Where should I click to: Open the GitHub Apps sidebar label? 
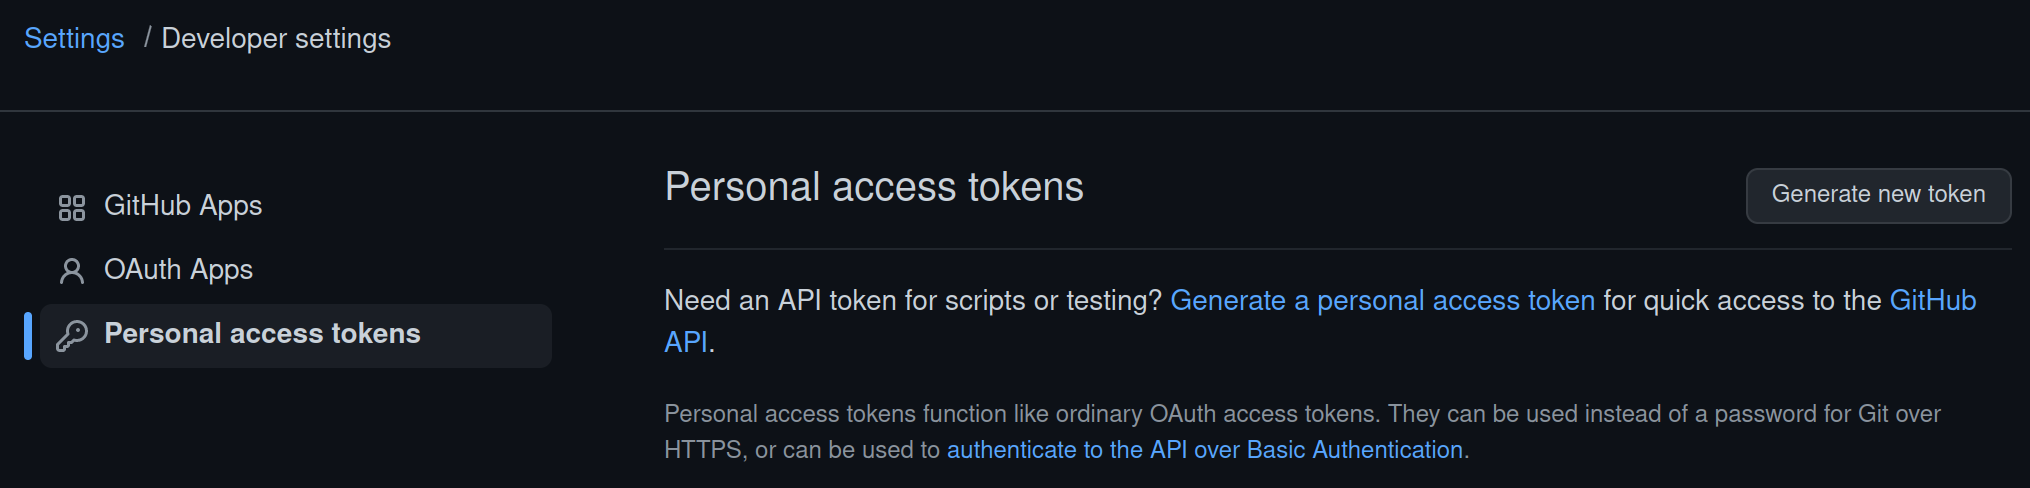click(183, 205)
